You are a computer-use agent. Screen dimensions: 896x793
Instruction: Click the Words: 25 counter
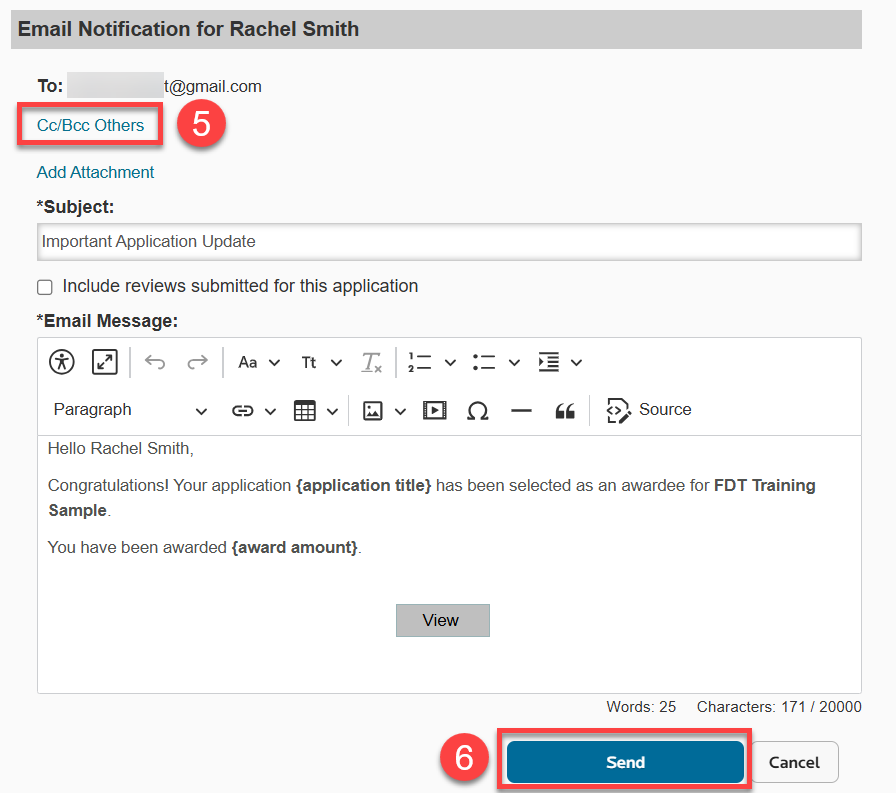point(641,707)
